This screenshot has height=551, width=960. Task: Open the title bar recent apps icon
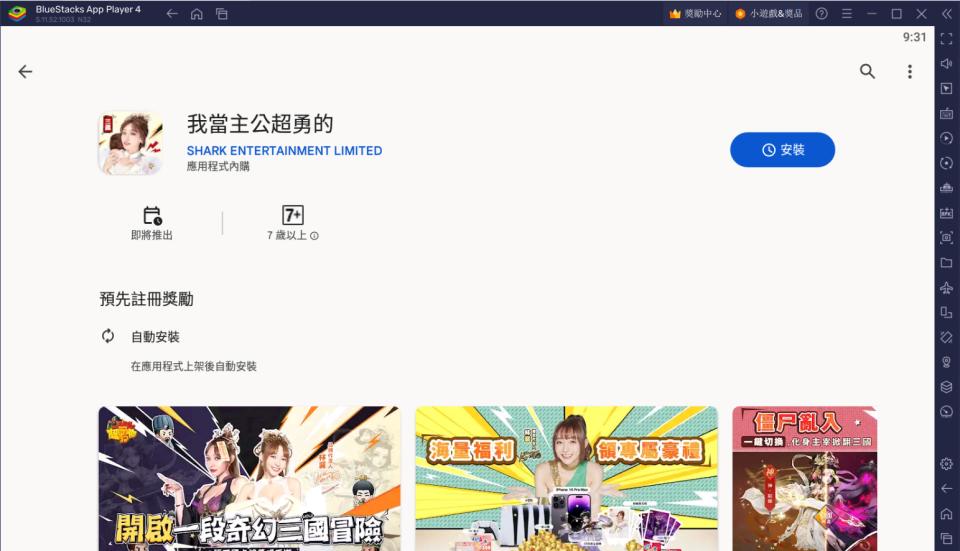click(222, 13)
